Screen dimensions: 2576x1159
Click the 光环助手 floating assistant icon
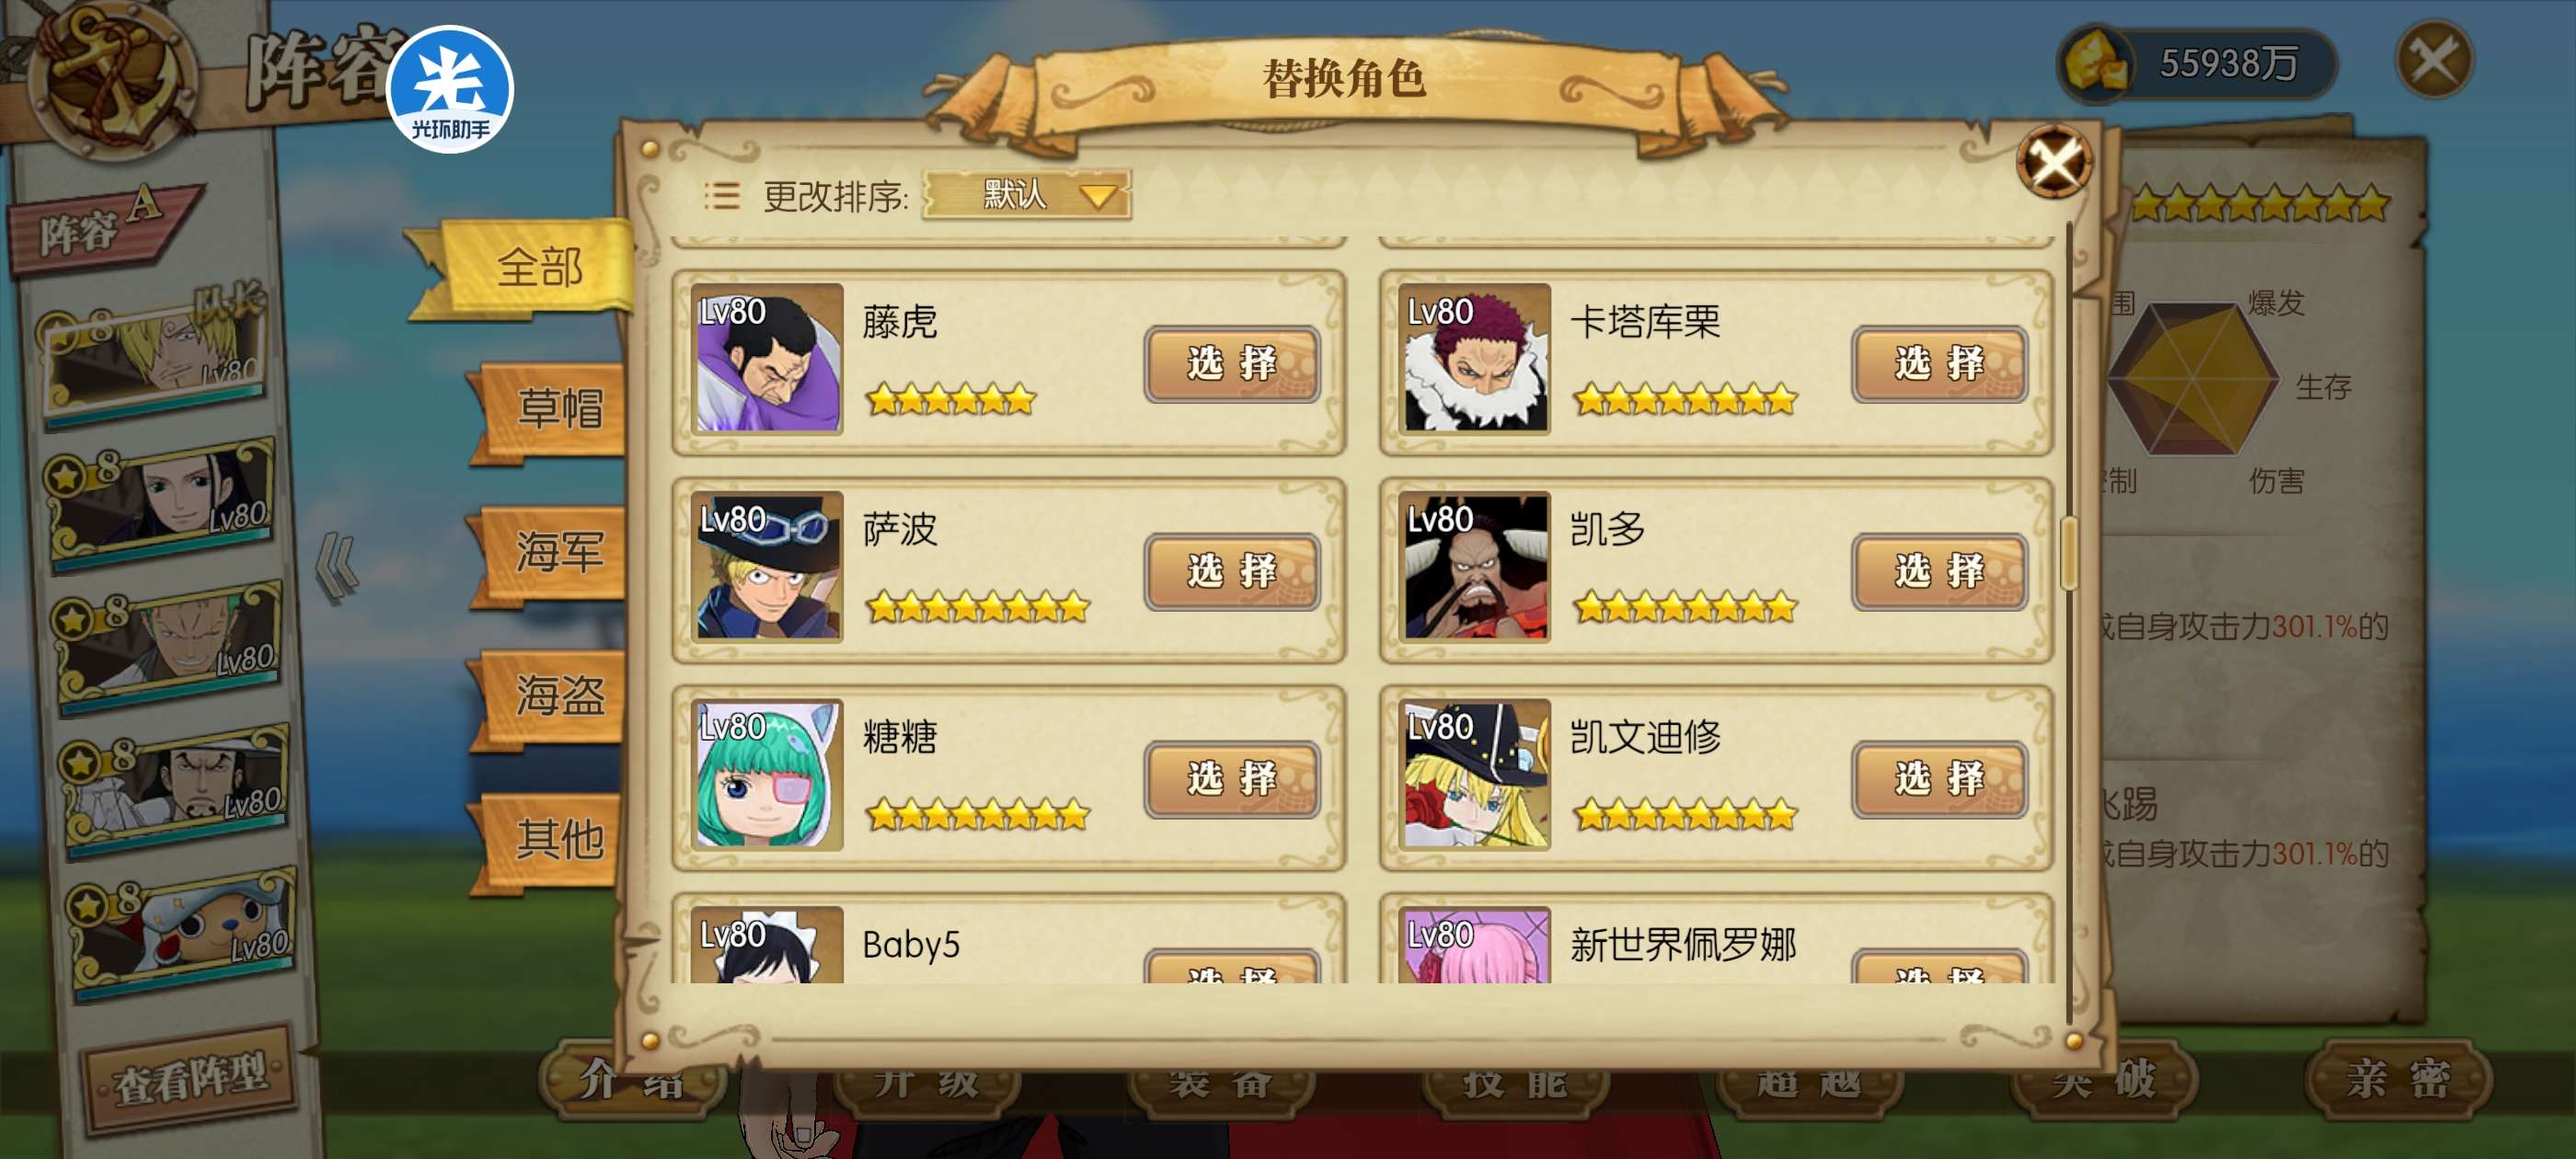point(450,89)
